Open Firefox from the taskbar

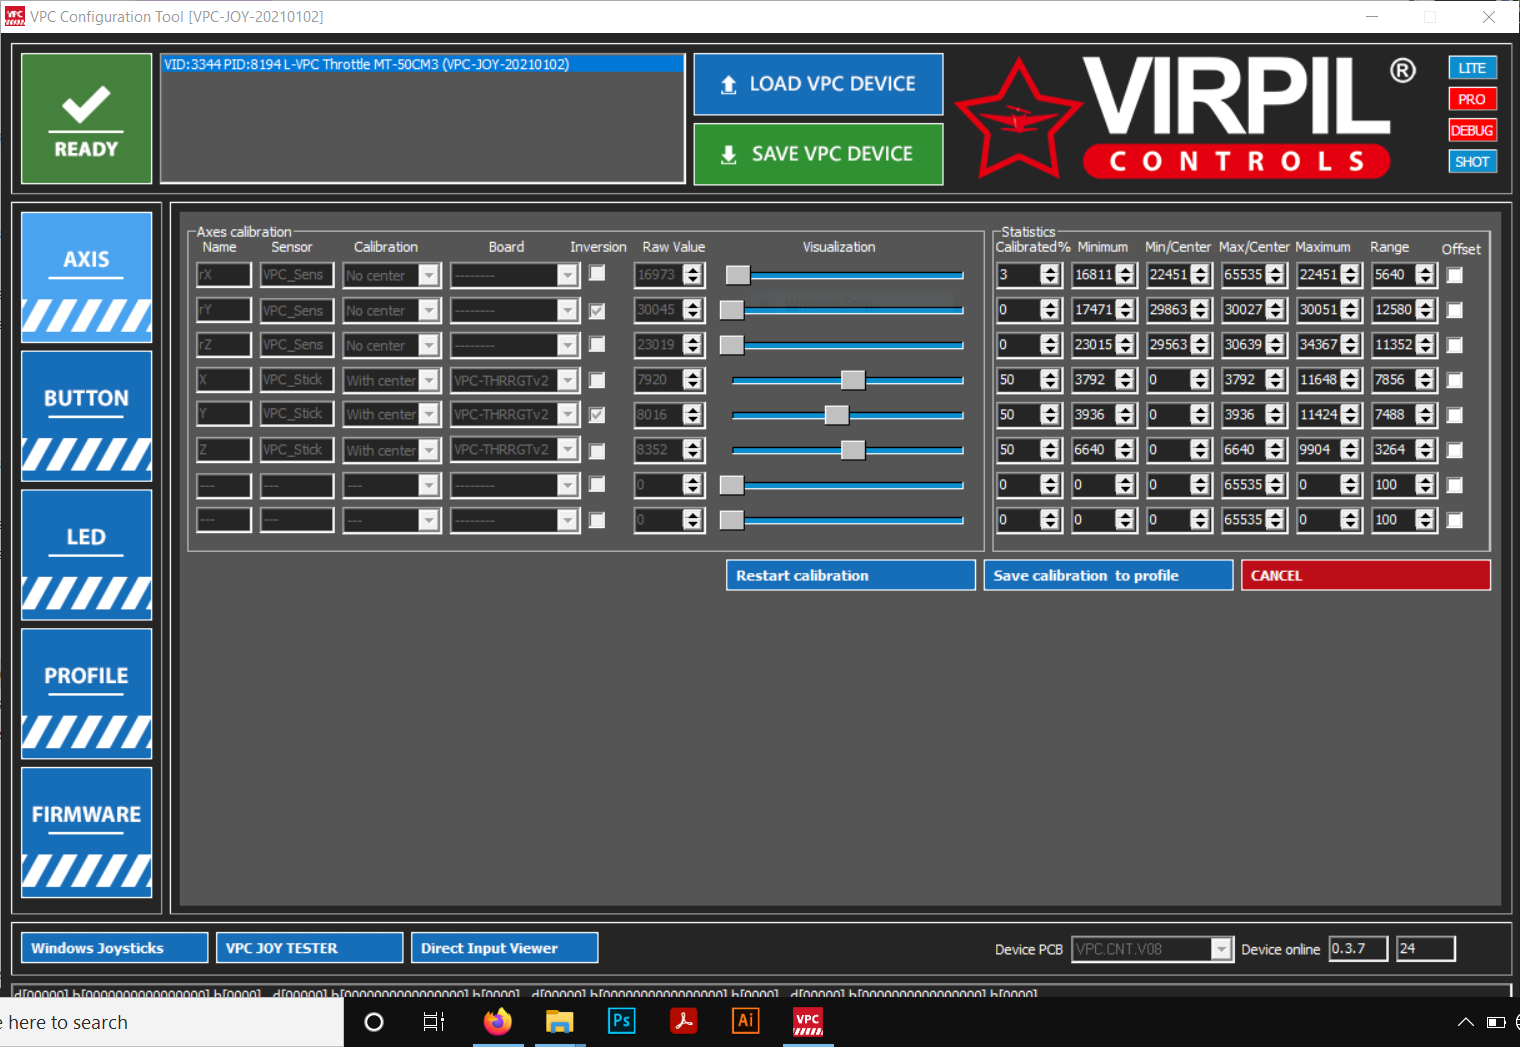497,1021
